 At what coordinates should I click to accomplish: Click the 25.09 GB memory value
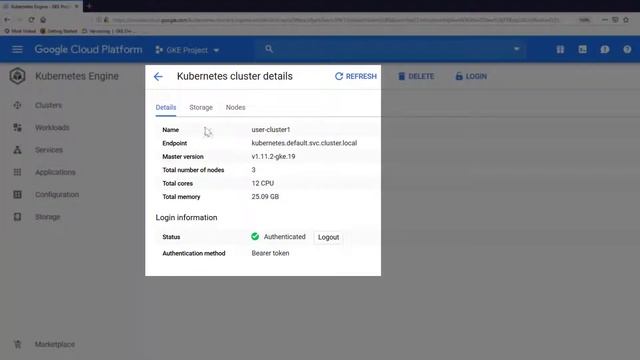(x=265, y=197)
